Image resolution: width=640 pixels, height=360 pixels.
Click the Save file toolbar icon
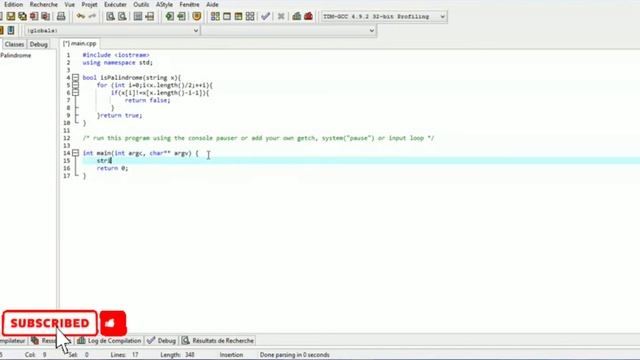(11, 16)
